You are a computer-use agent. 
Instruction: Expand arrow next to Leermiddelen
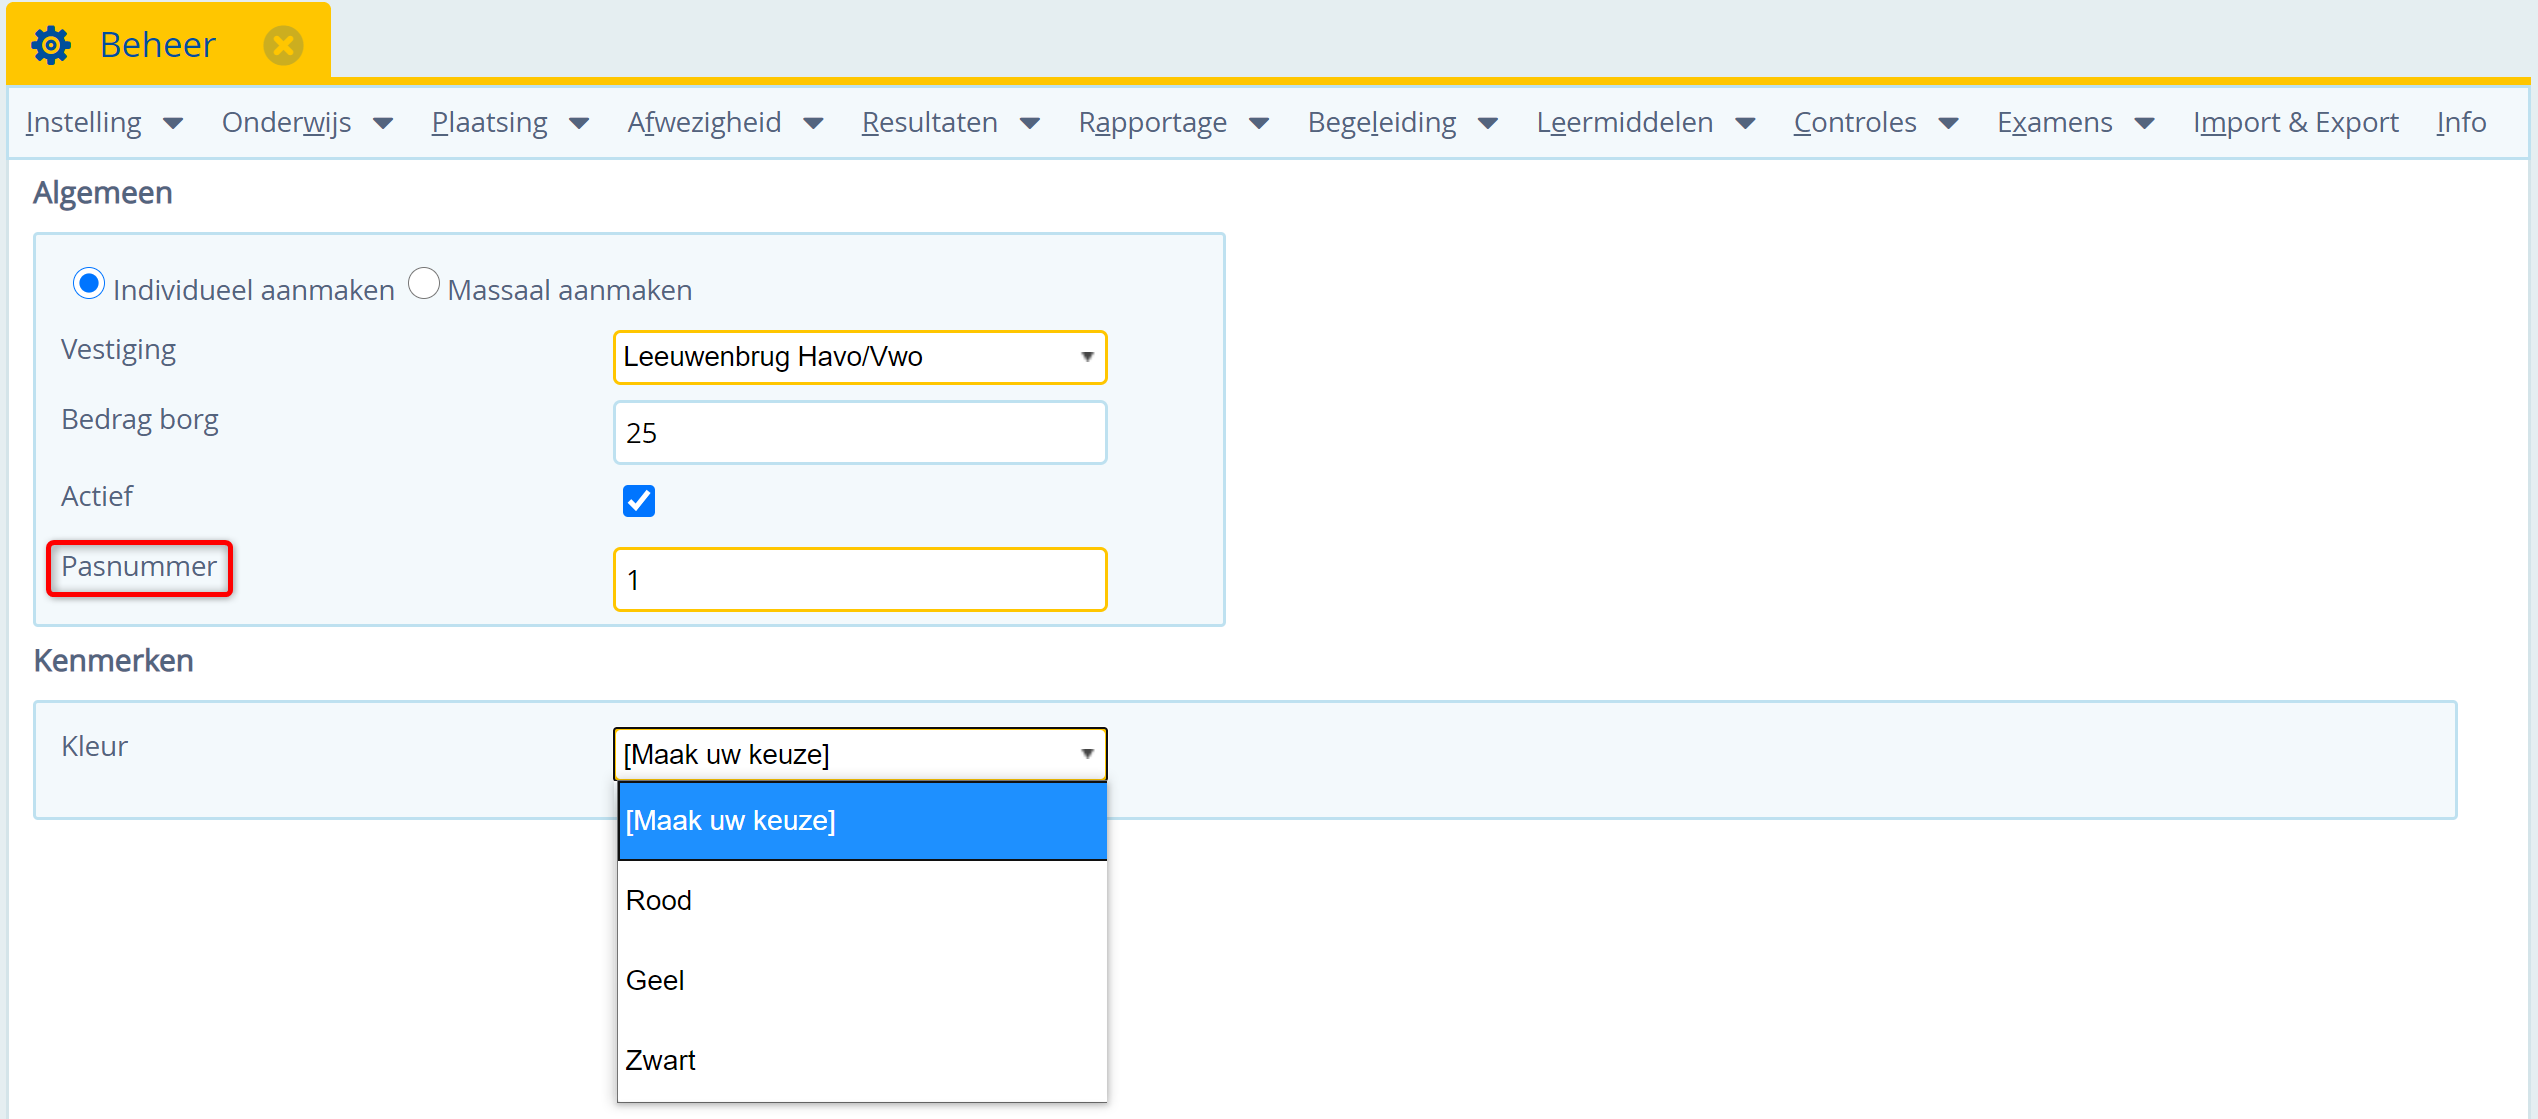1745,124
